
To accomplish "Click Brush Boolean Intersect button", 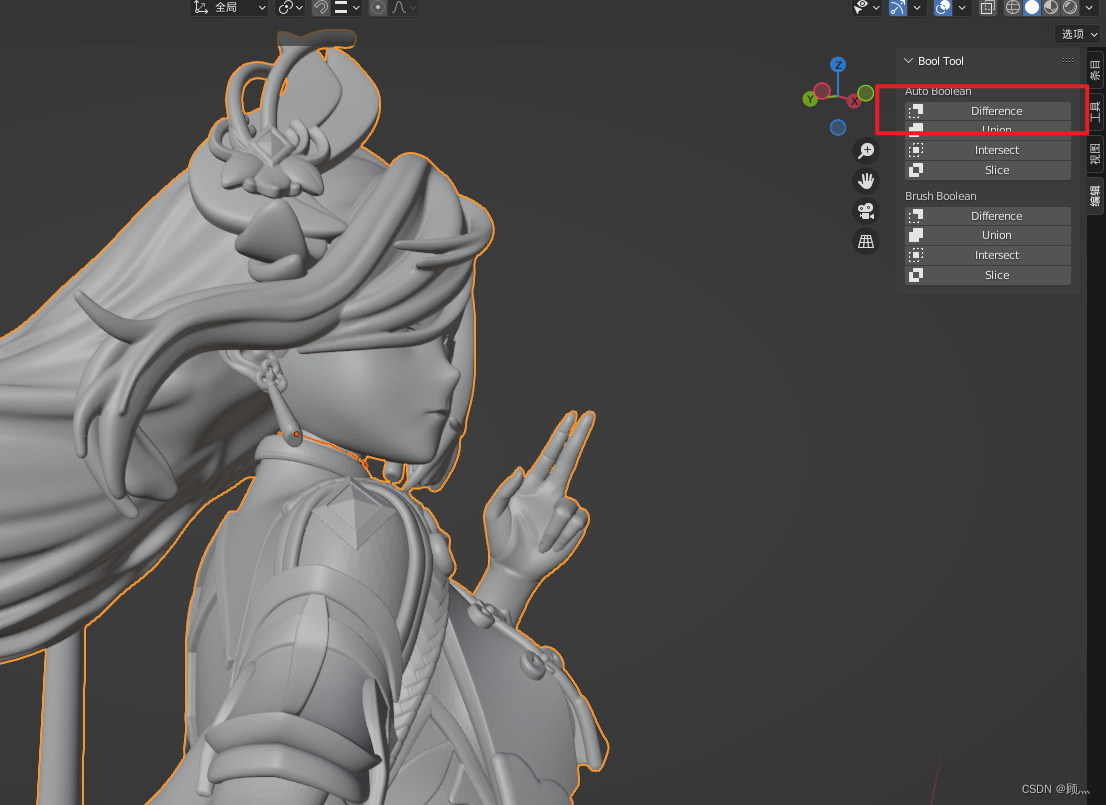I will click(988, 255).
